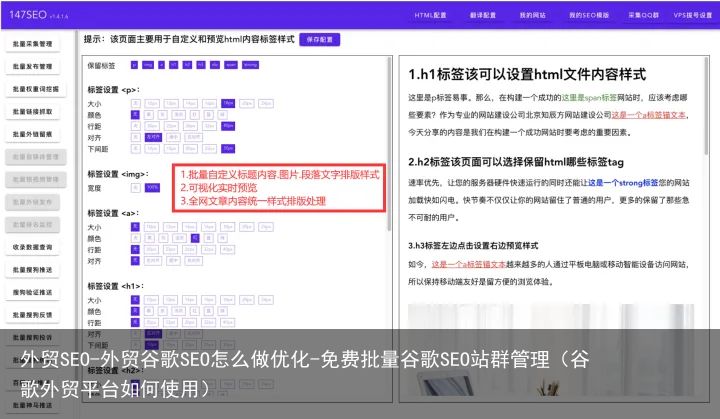Toggle the span tag in 保留标签
Screen dimensions: 720x419
coord(231,65)
